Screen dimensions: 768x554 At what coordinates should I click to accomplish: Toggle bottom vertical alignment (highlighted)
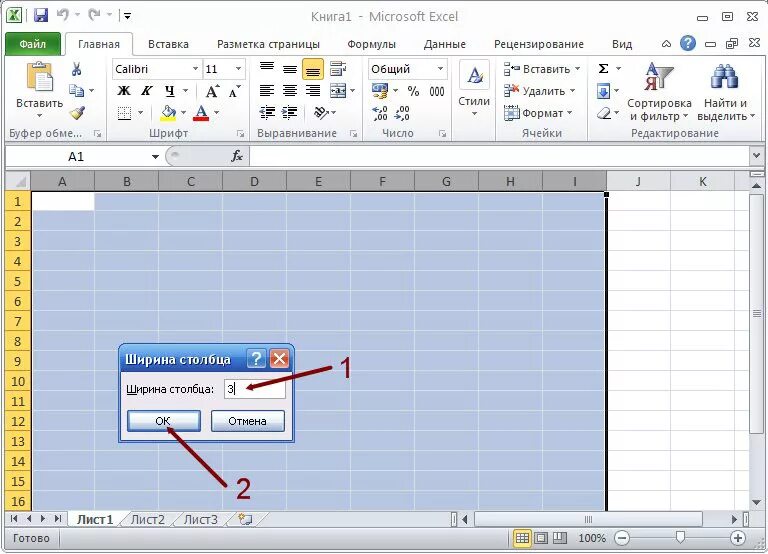point(312,69)
